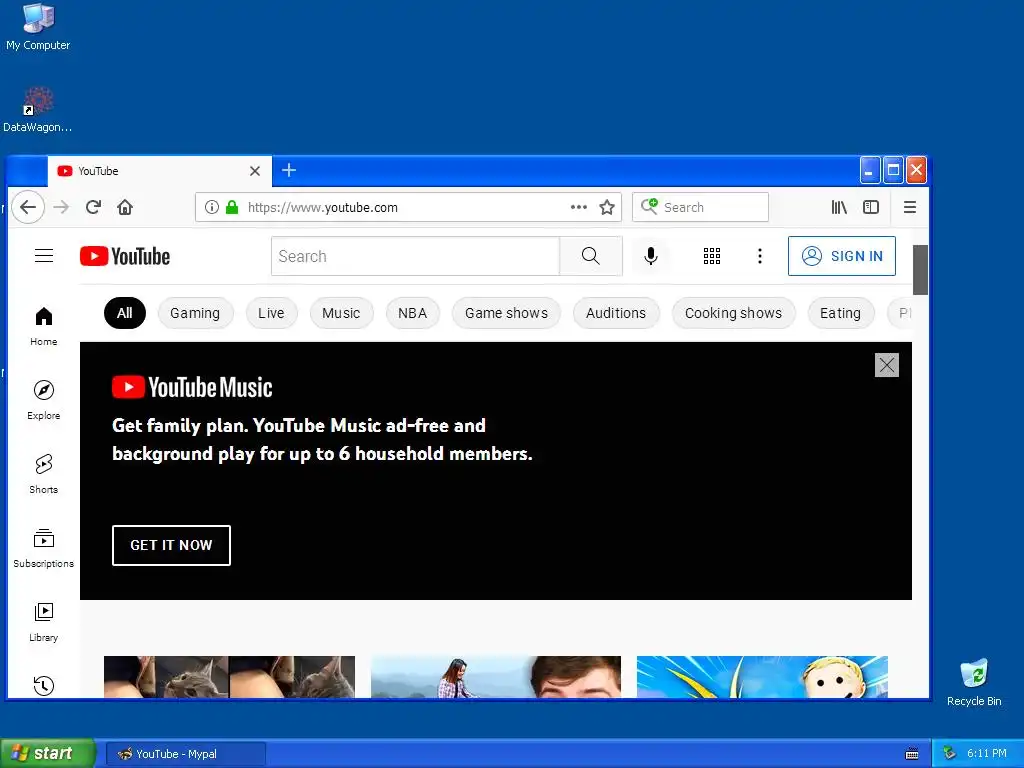Open the DataWagon desktop shortcut
Image resolution: width=1024 pixels, height=768 pixels.
pos(38,110)
